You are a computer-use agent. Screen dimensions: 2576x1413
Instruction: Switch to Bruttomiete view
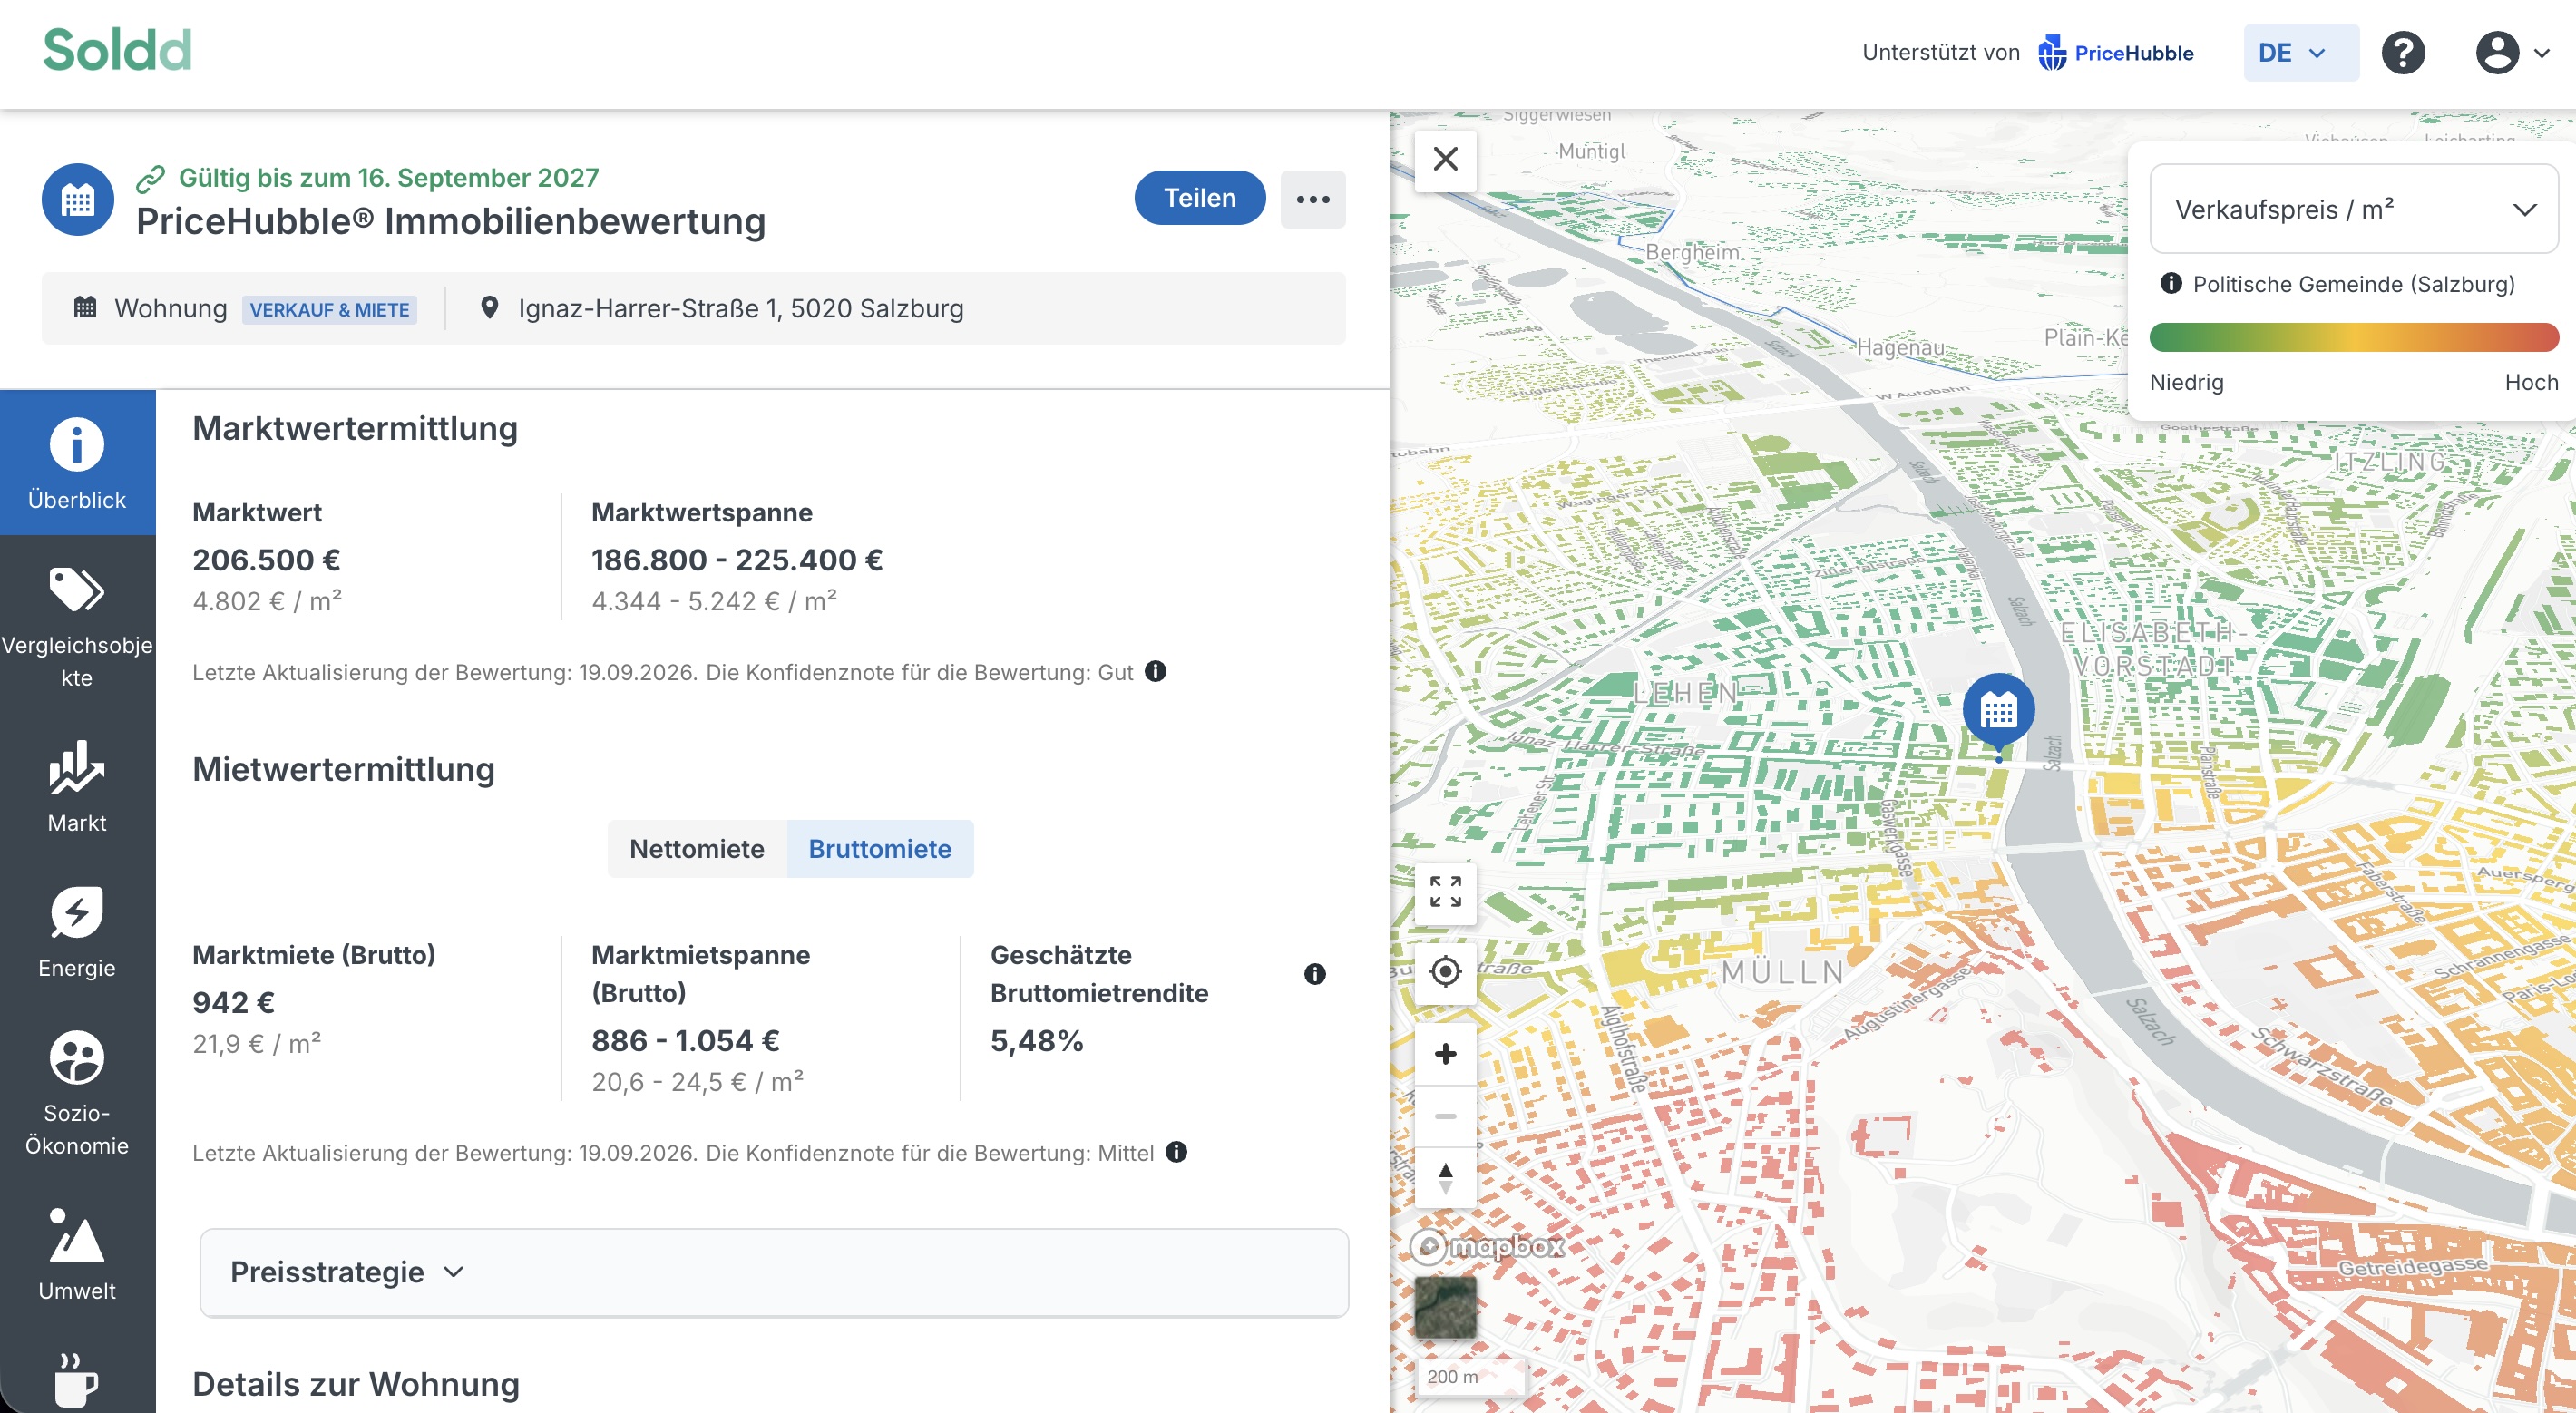pos(880,849)
